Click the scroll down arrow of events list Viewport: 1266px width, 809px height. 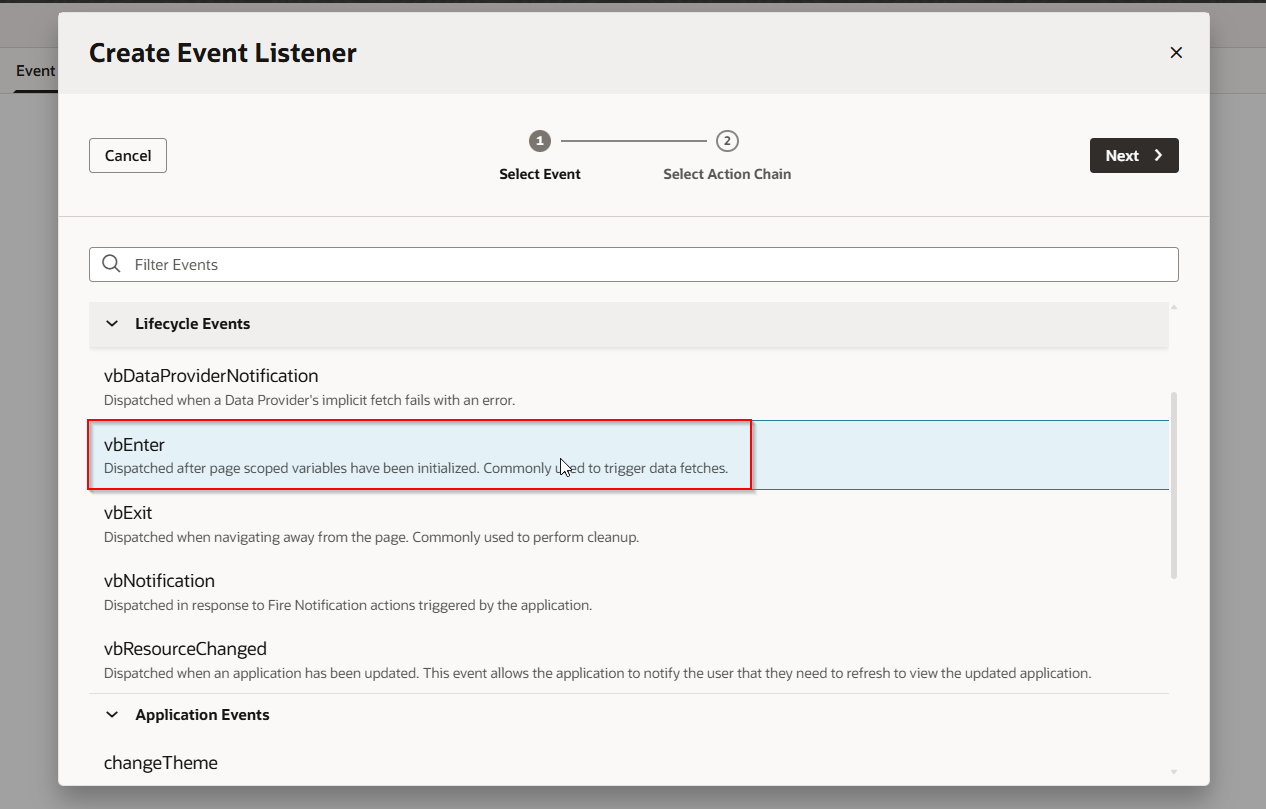[x=1174, y=772]
